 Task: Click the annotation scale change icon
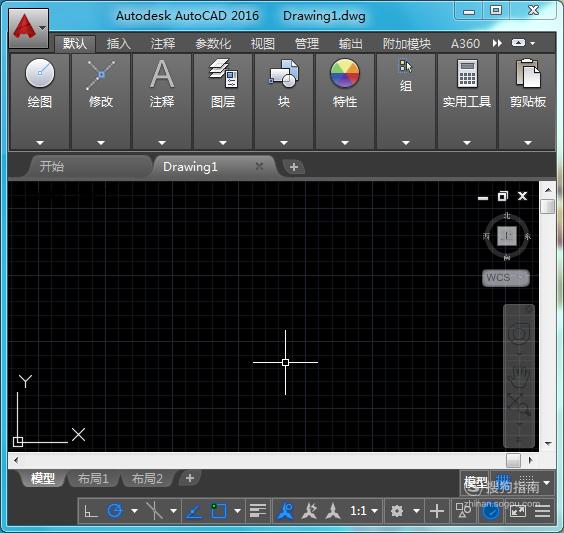[333, 511]
